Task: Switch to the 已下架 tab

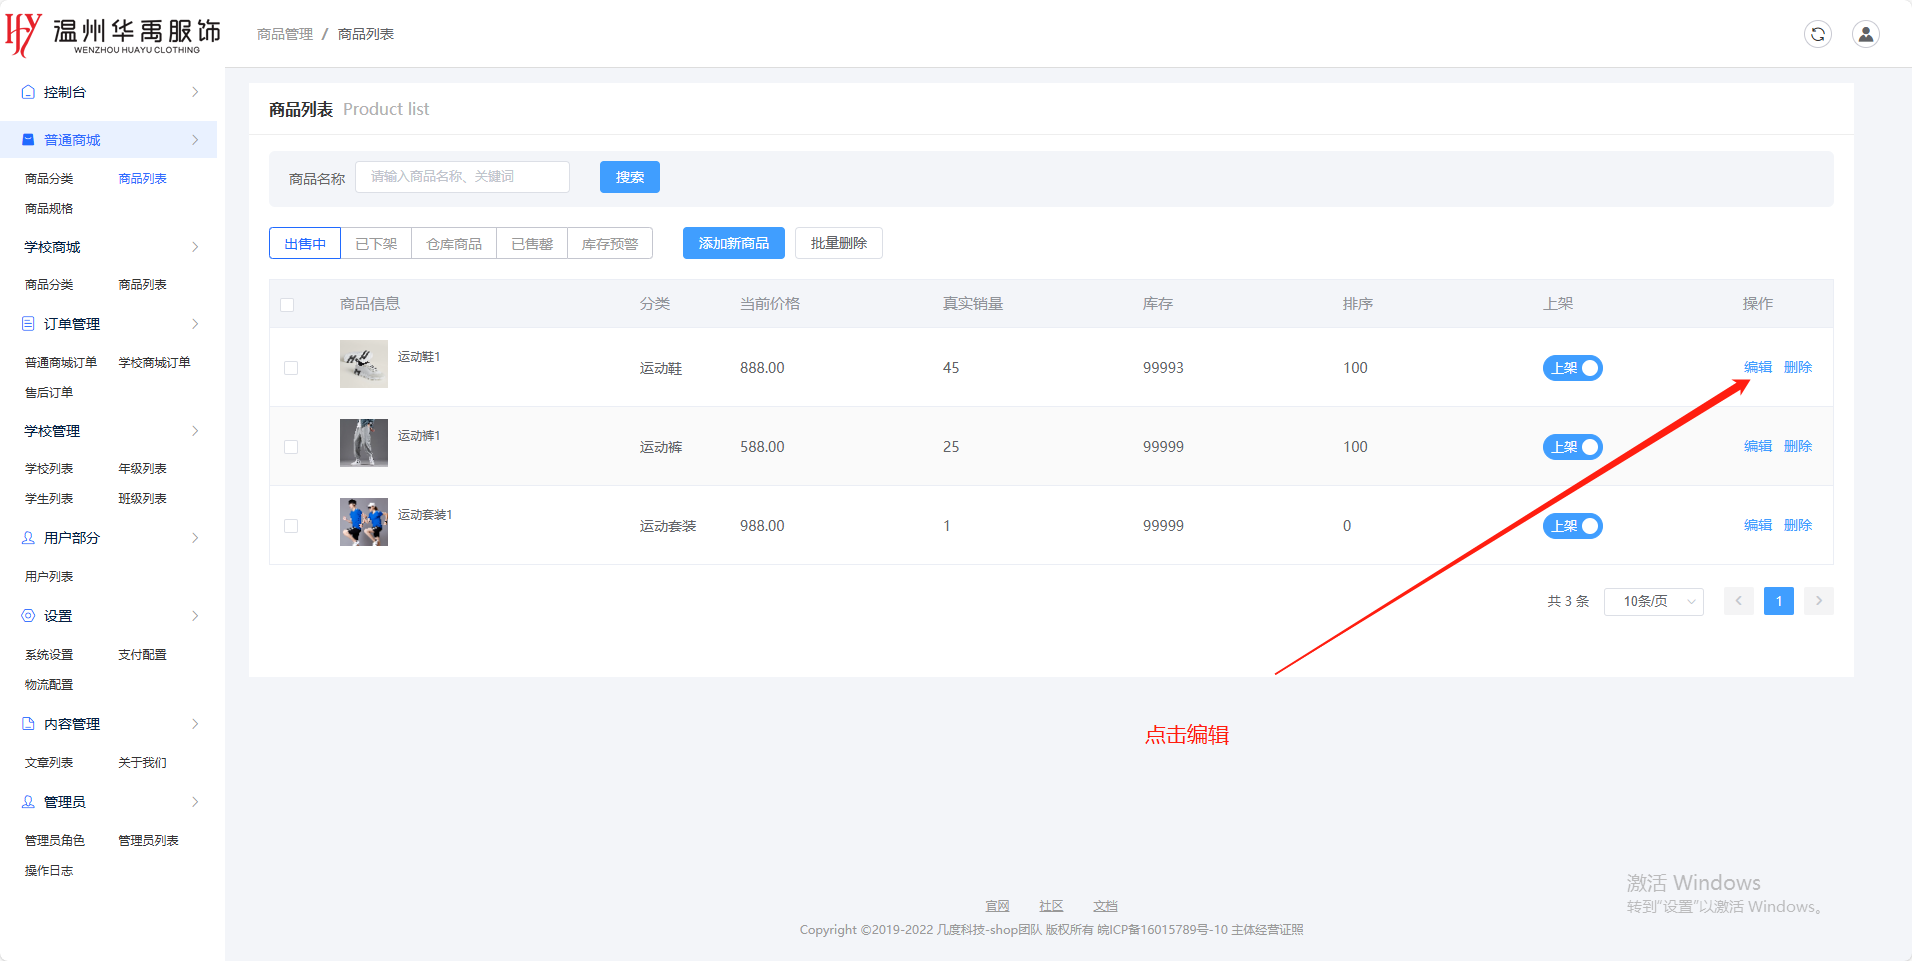Action: pos(376,244)
